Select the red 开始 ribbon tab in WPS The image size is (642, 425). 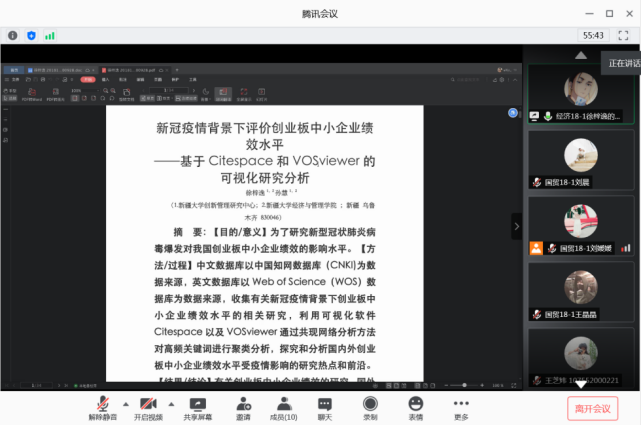click(88, 79)
